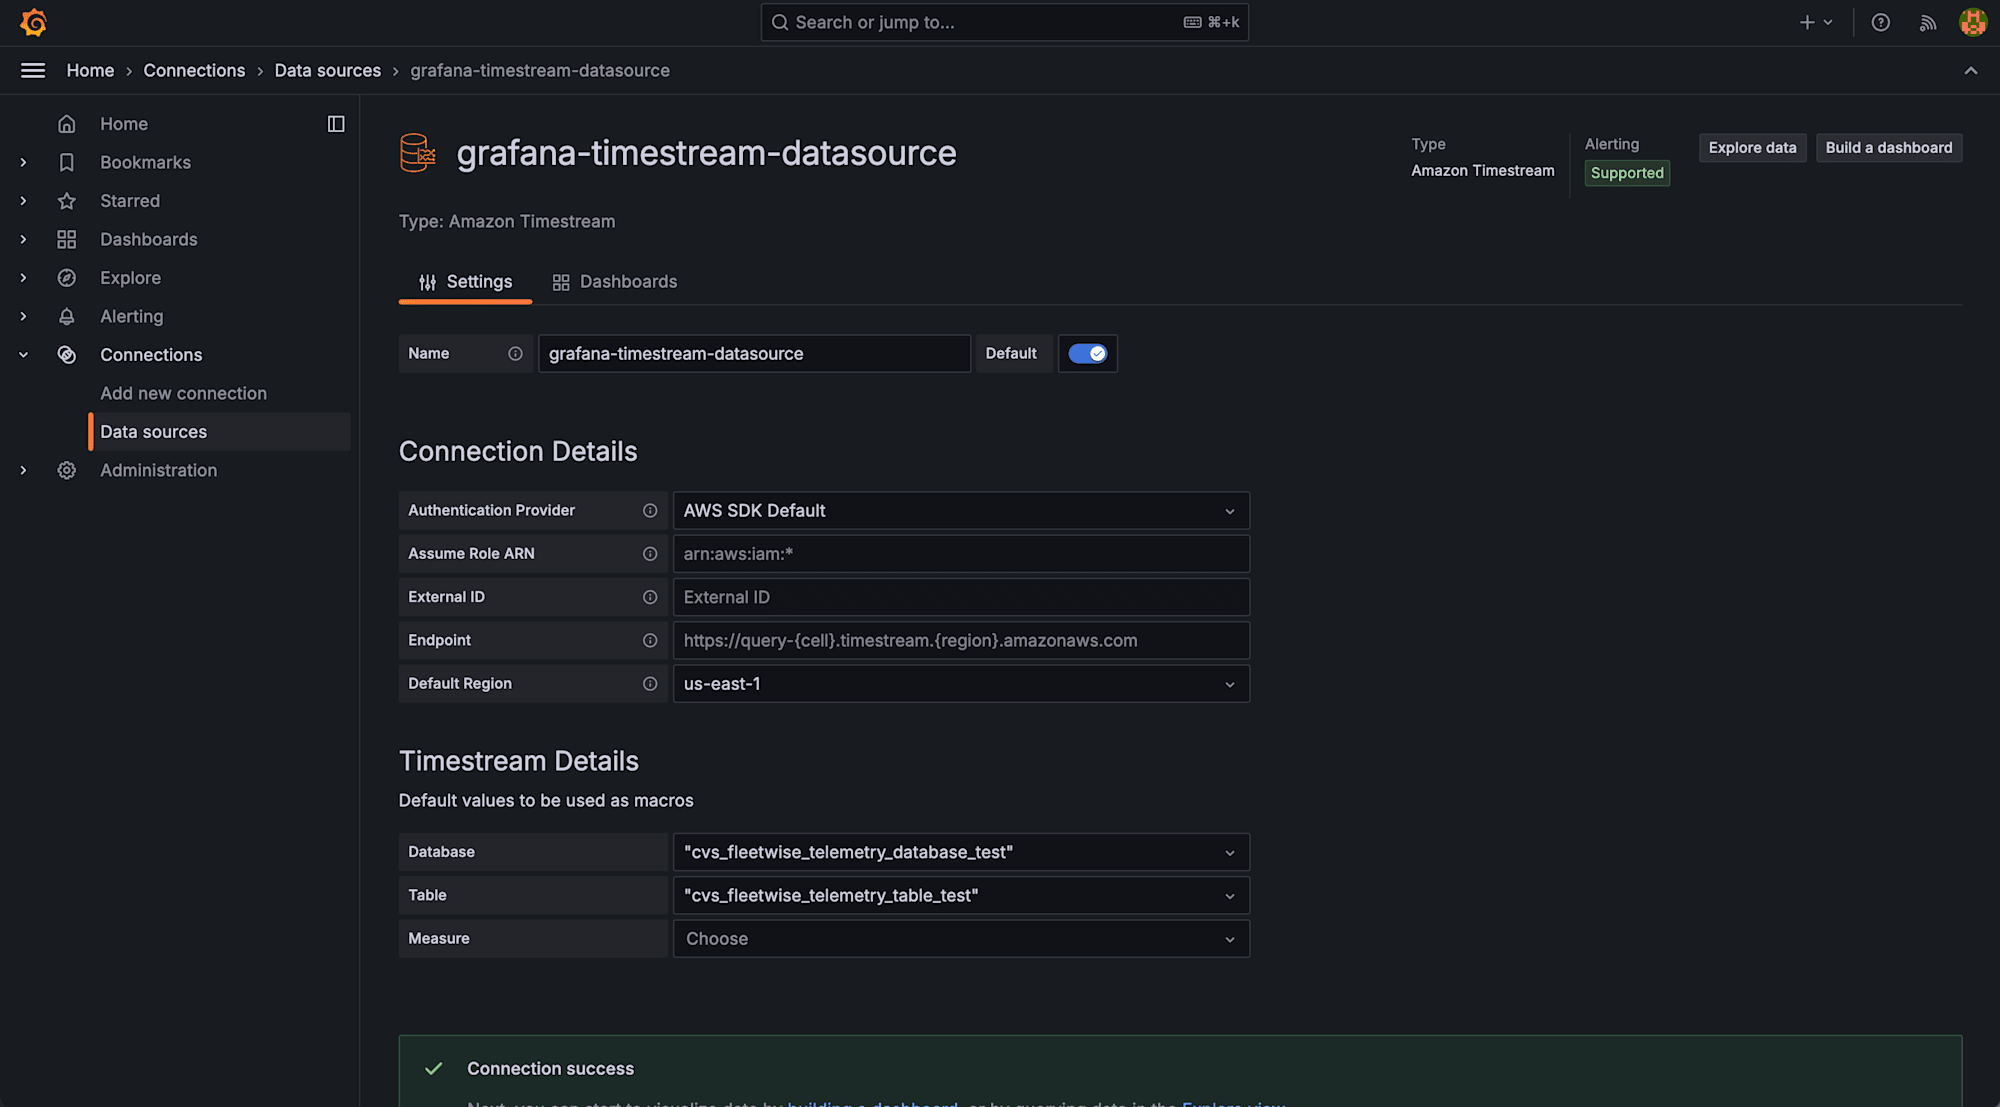Toggle the Default datasource switch

[x=1088, y=353]
